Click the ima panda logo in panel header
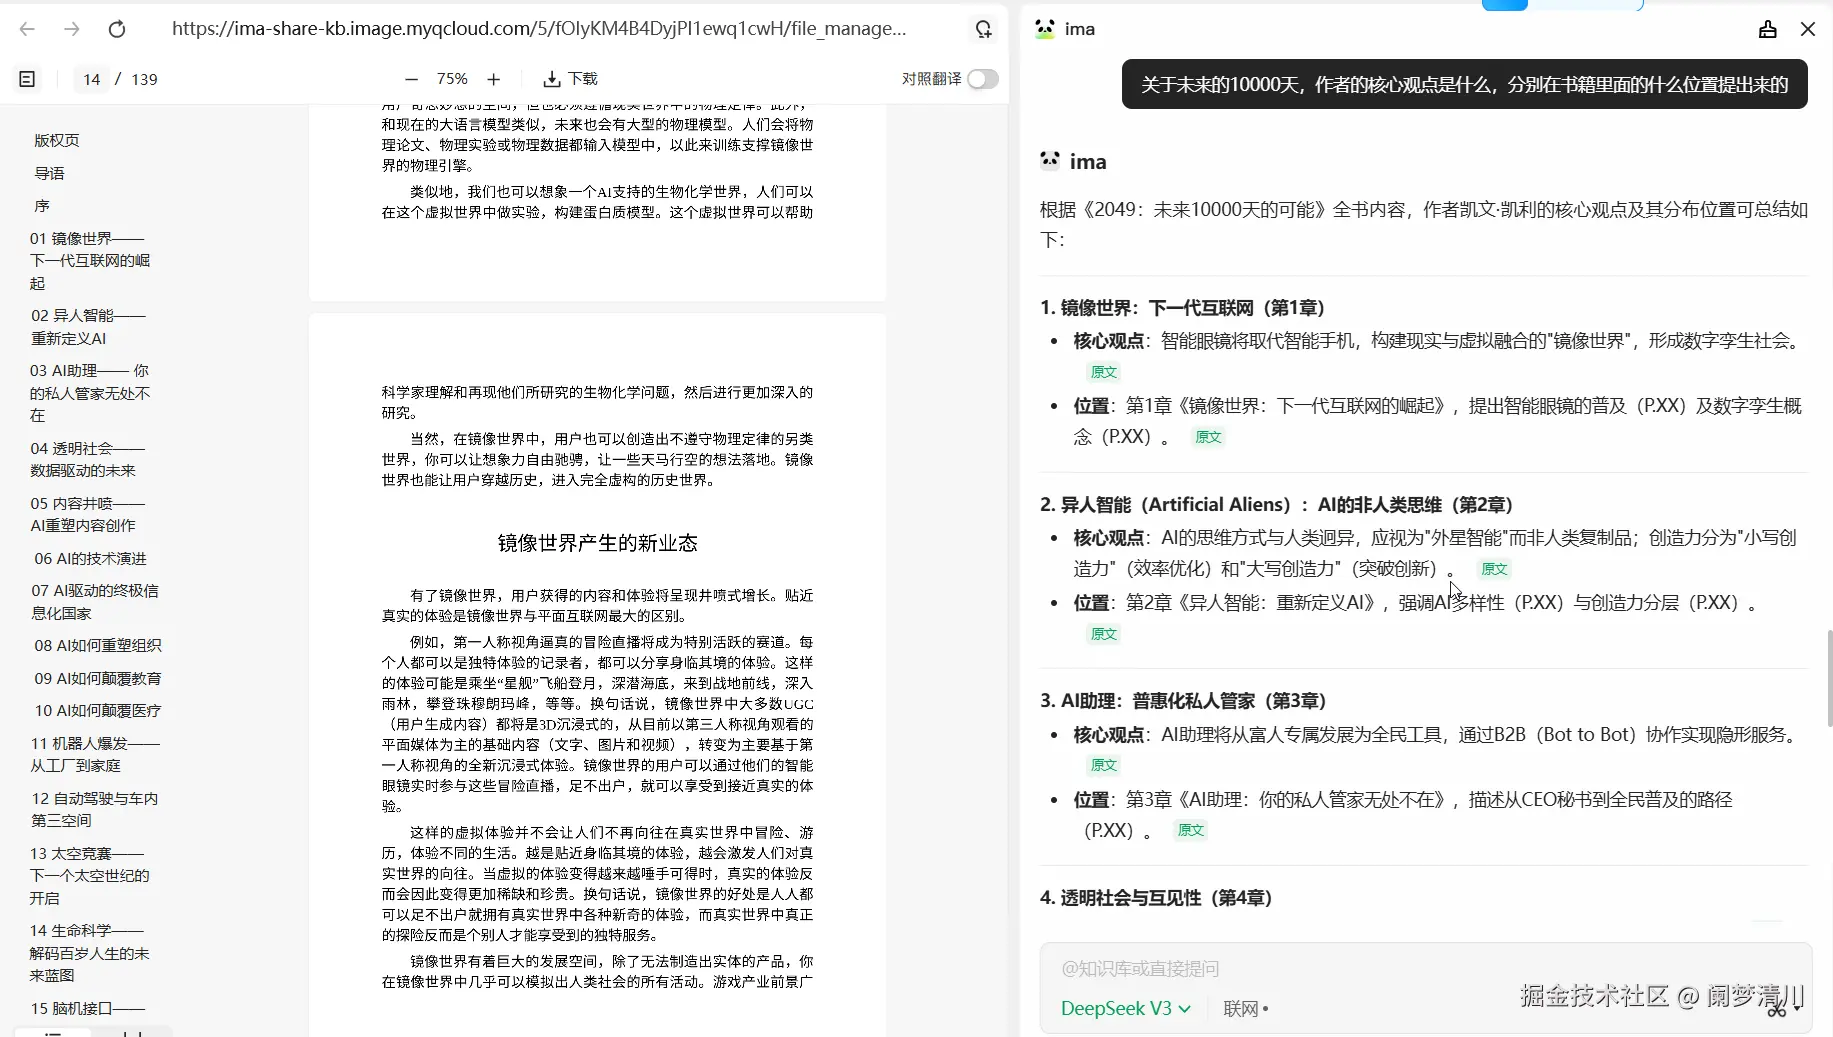Screen dimensions: 1833x1037 pos(1046,29)
